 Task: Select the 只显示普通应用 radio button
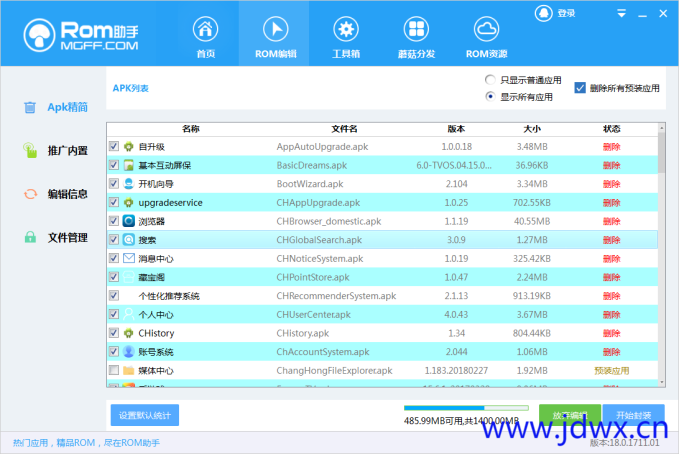(490, 80)
